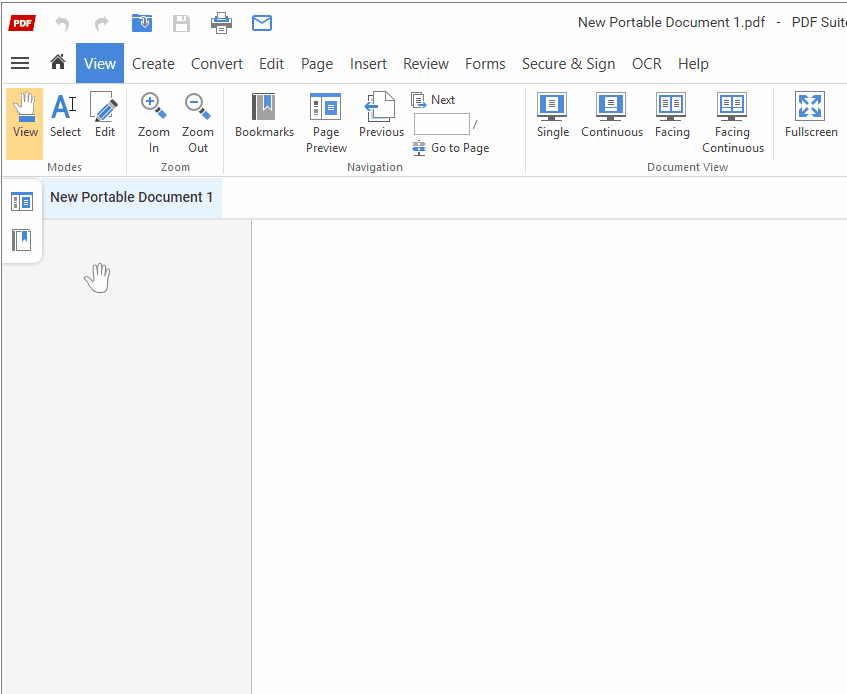This screenshot has height=694, width=847.
Task: Enter Fullscreen mode
Action: coord(811,116)
